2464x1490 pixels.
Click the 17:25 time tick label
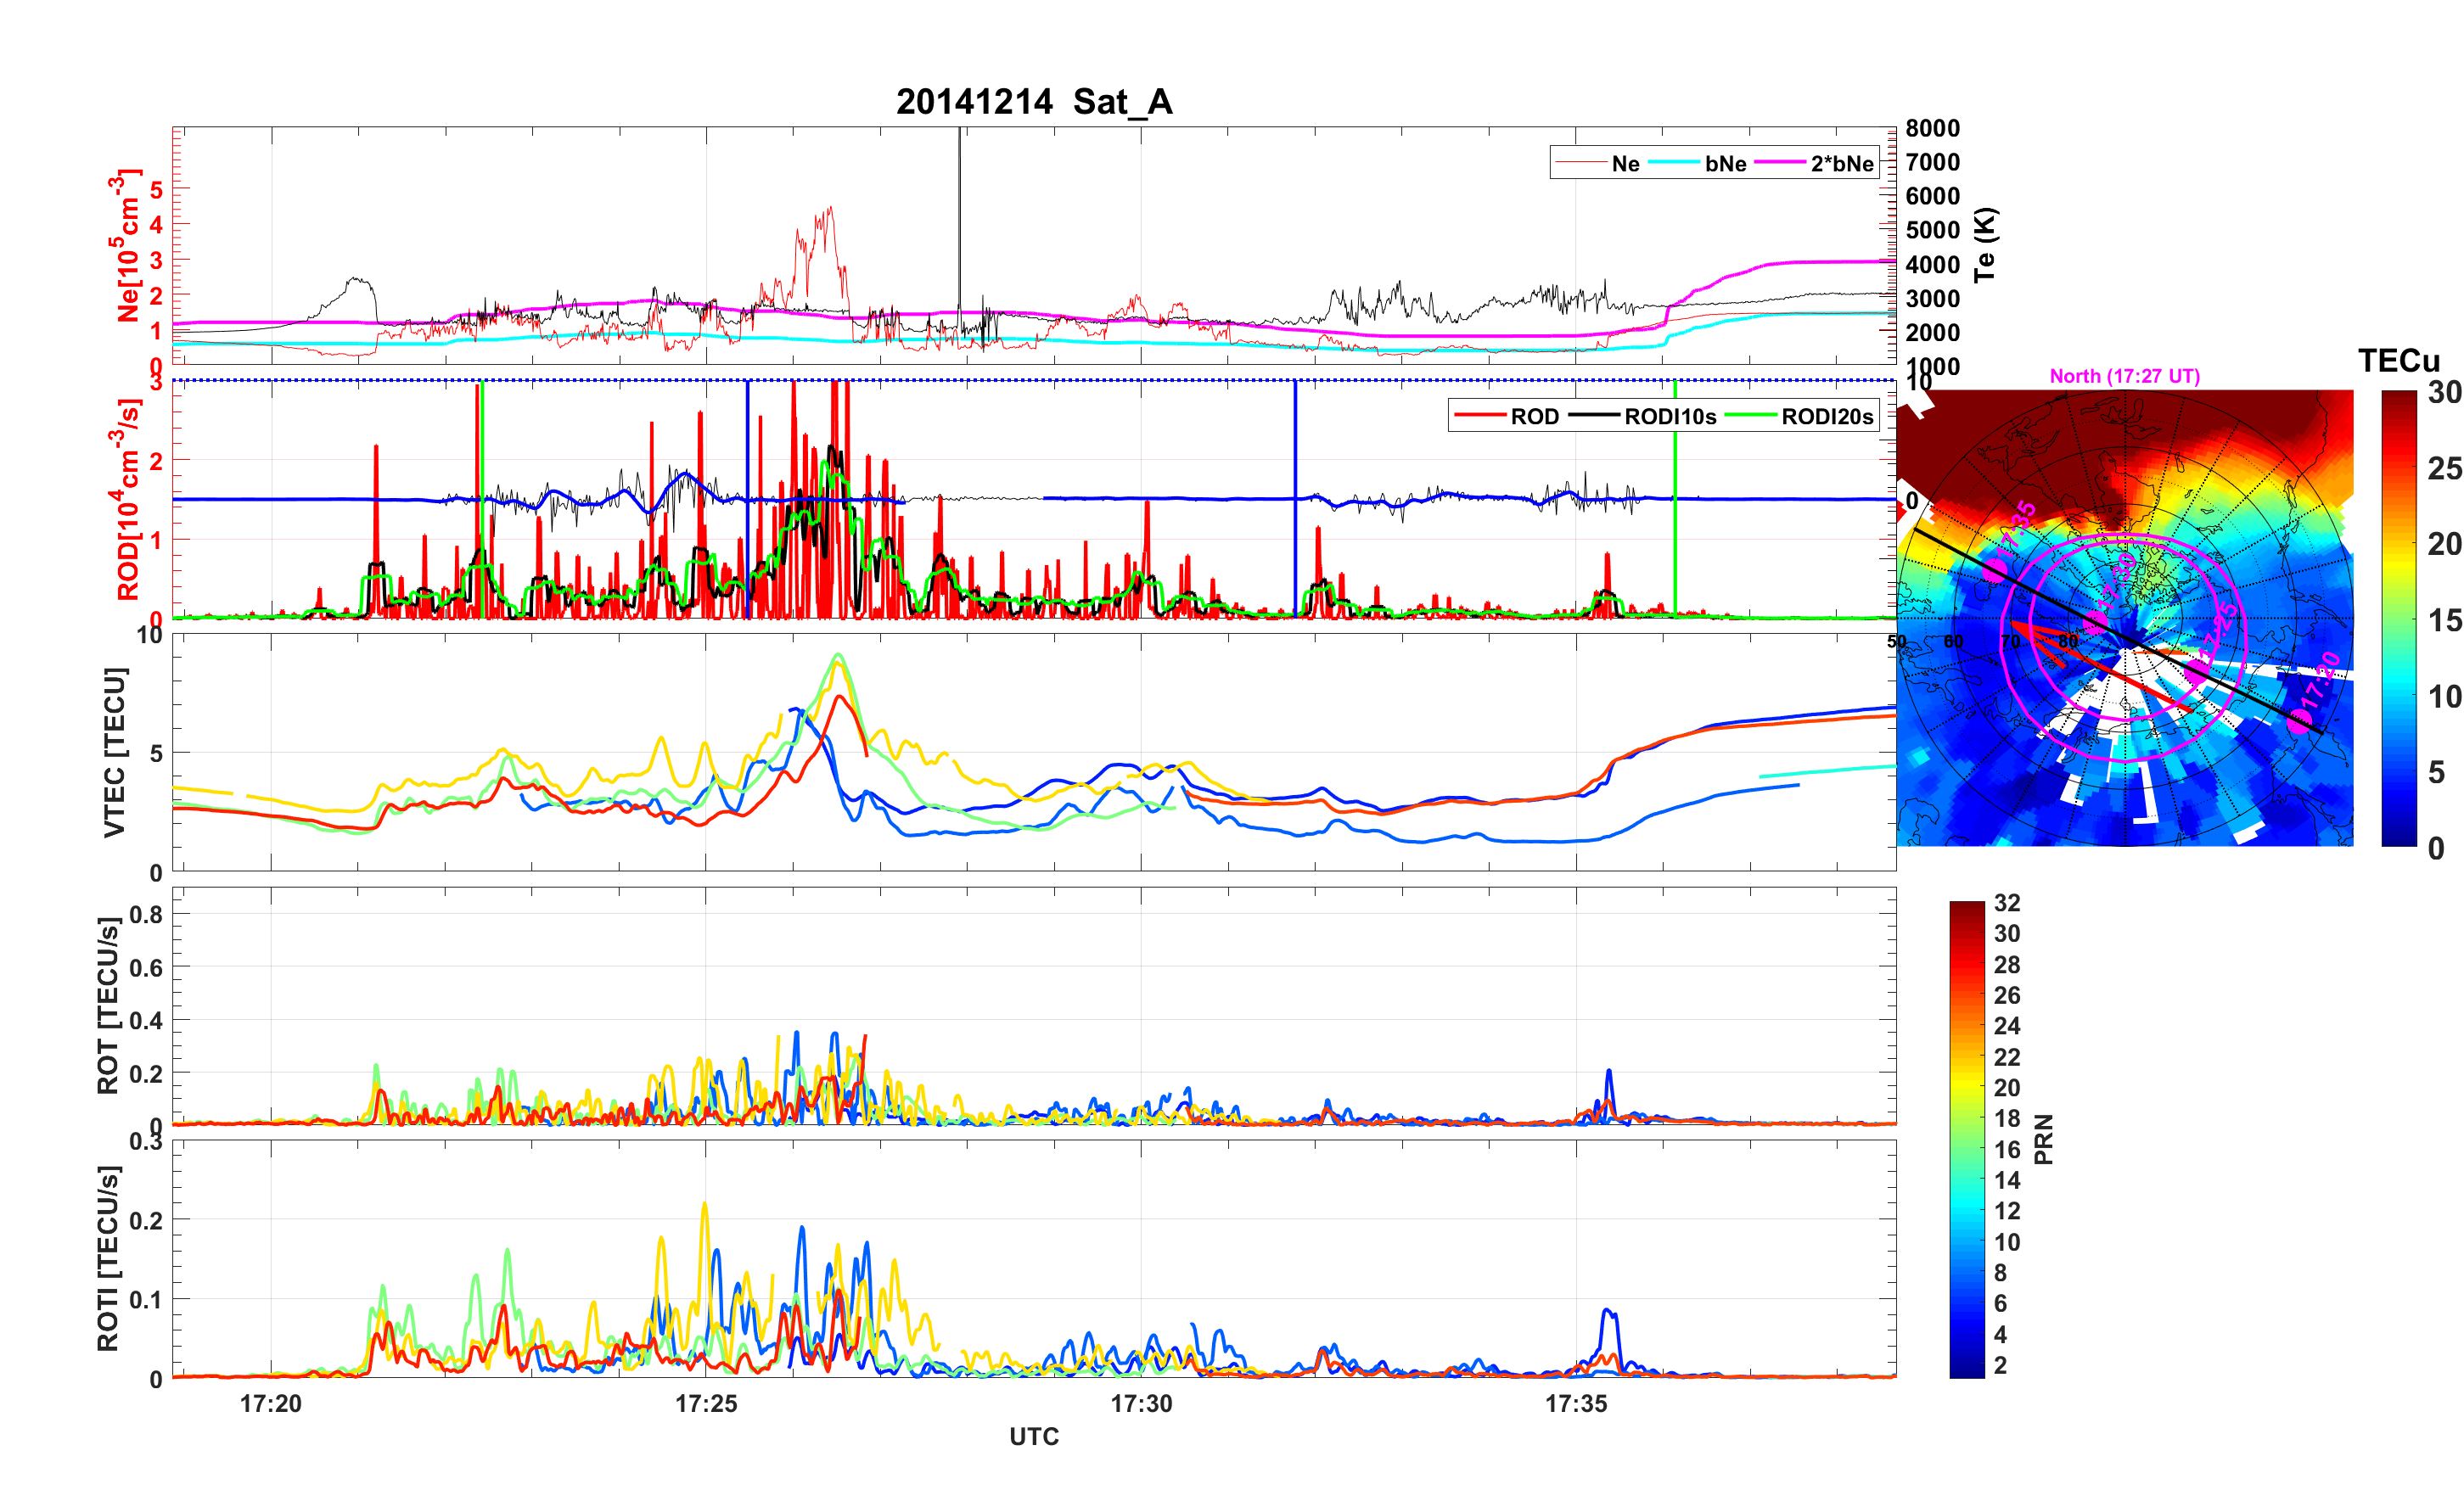pyautogui.click(x=706, y=1403)
